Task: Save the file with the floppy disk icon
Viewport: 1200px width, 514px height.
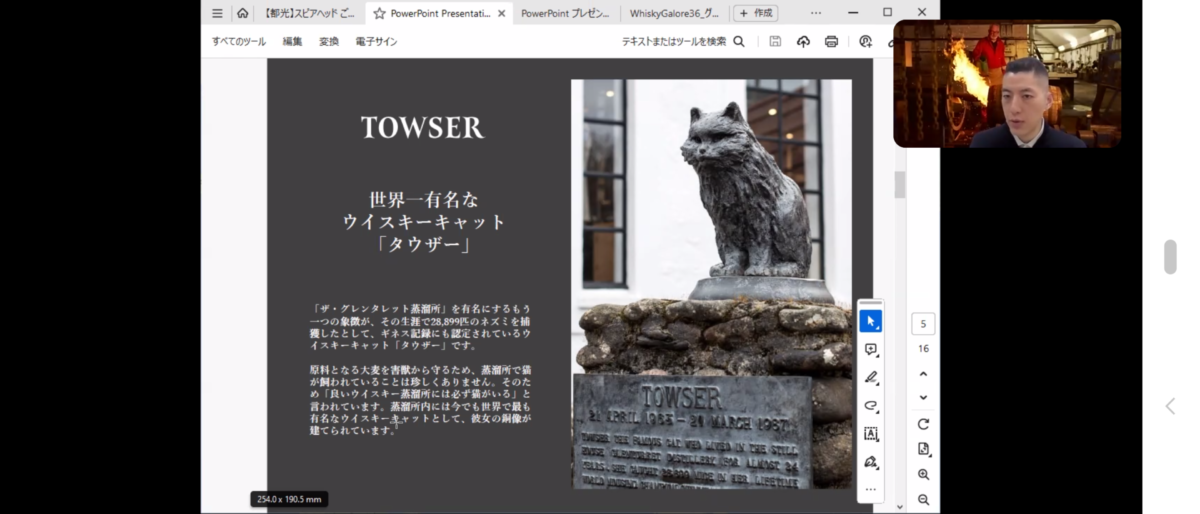Action: point(775,41)
